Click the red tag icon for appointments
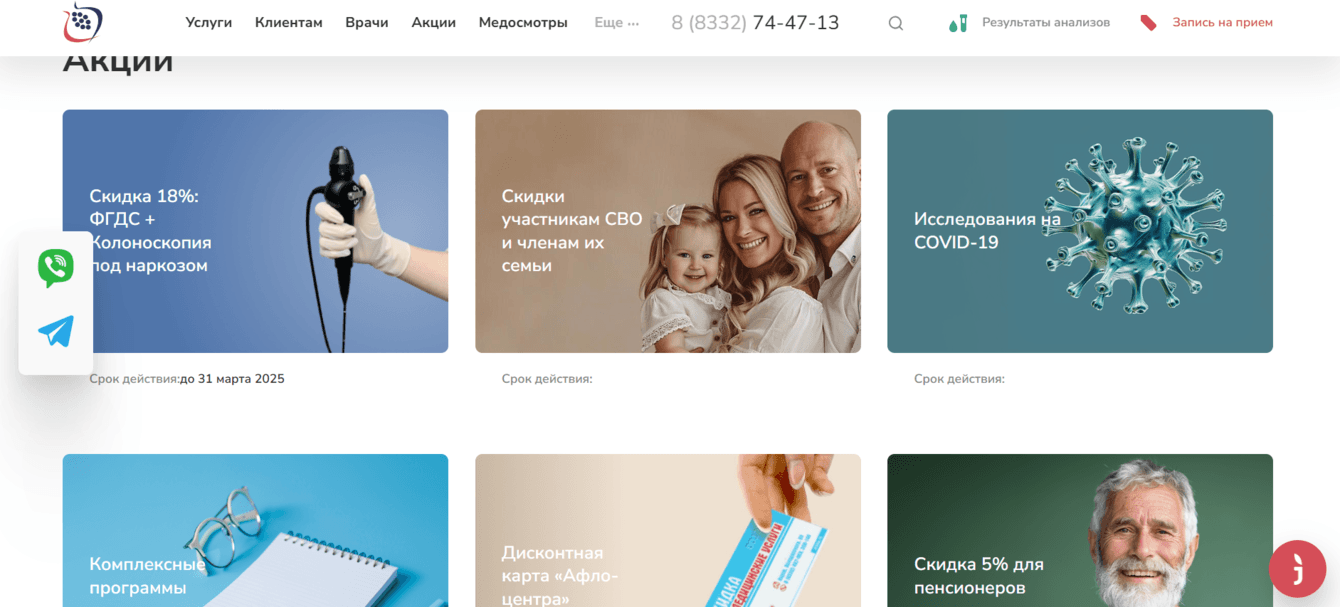Image resolution: width=1340 pixels, height=607 pixels. tap(1149, 23)
